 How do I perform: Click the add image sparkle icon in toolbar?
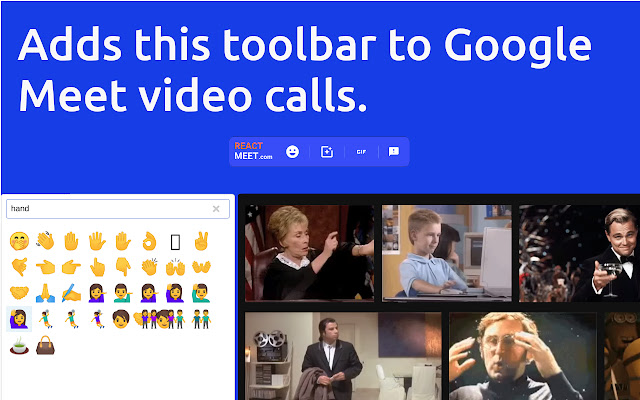click(x=327, y=152)
